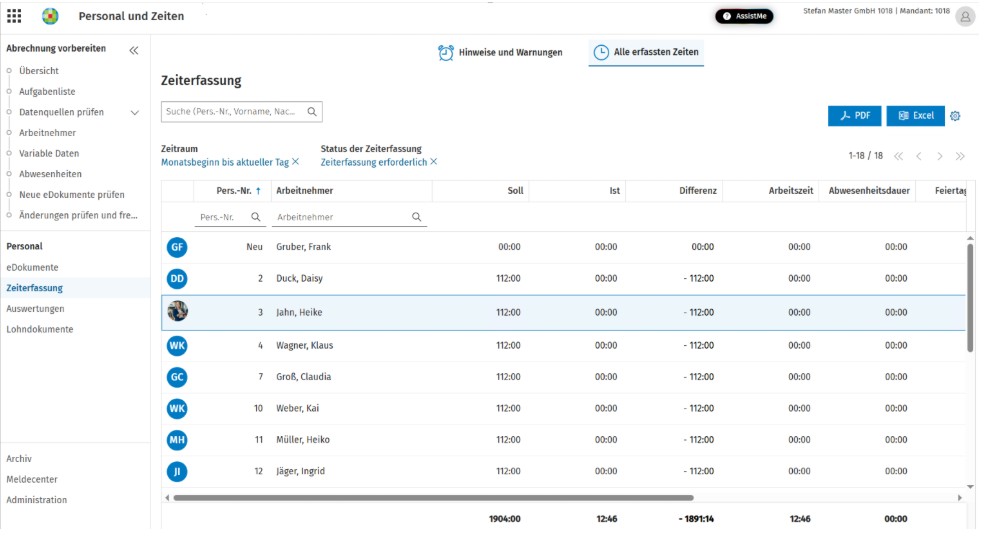Open table settings gear icon

click(955, 116)
